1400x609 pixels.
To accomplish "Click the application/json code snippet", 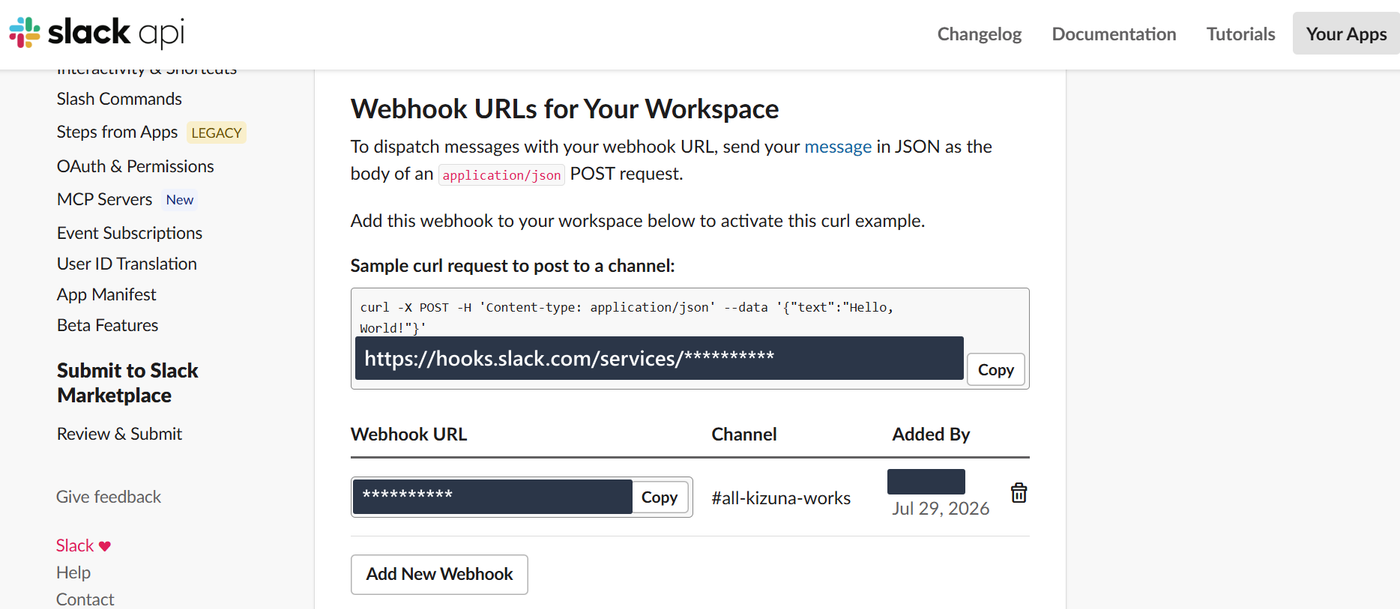I will pos(503,174).
